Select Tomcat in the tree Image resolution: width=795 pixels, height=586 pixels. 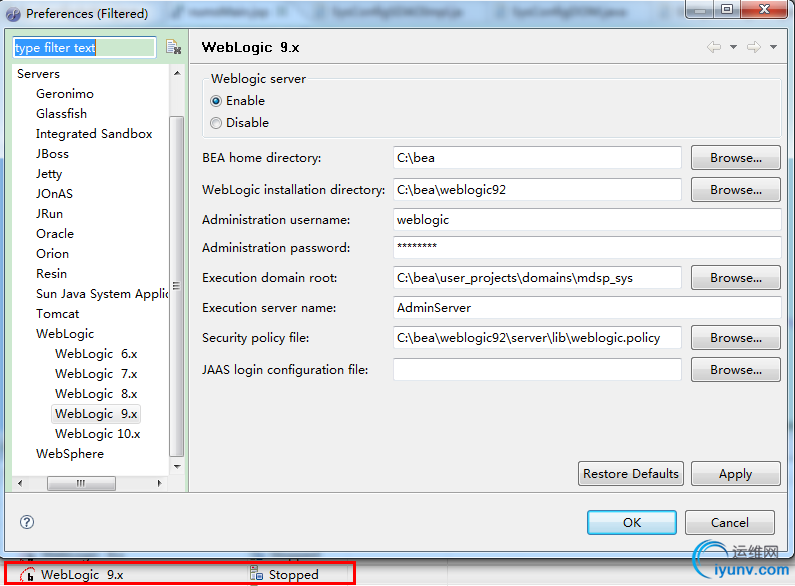[57, 314]
